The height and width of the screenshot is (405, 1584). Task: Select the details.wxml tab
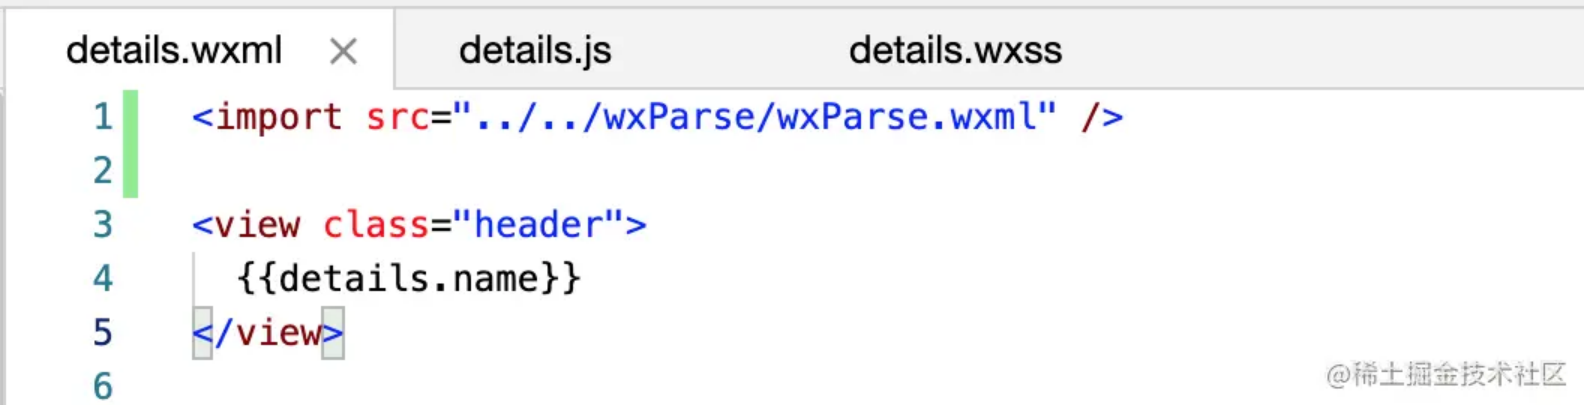click(x=174, y=51)
